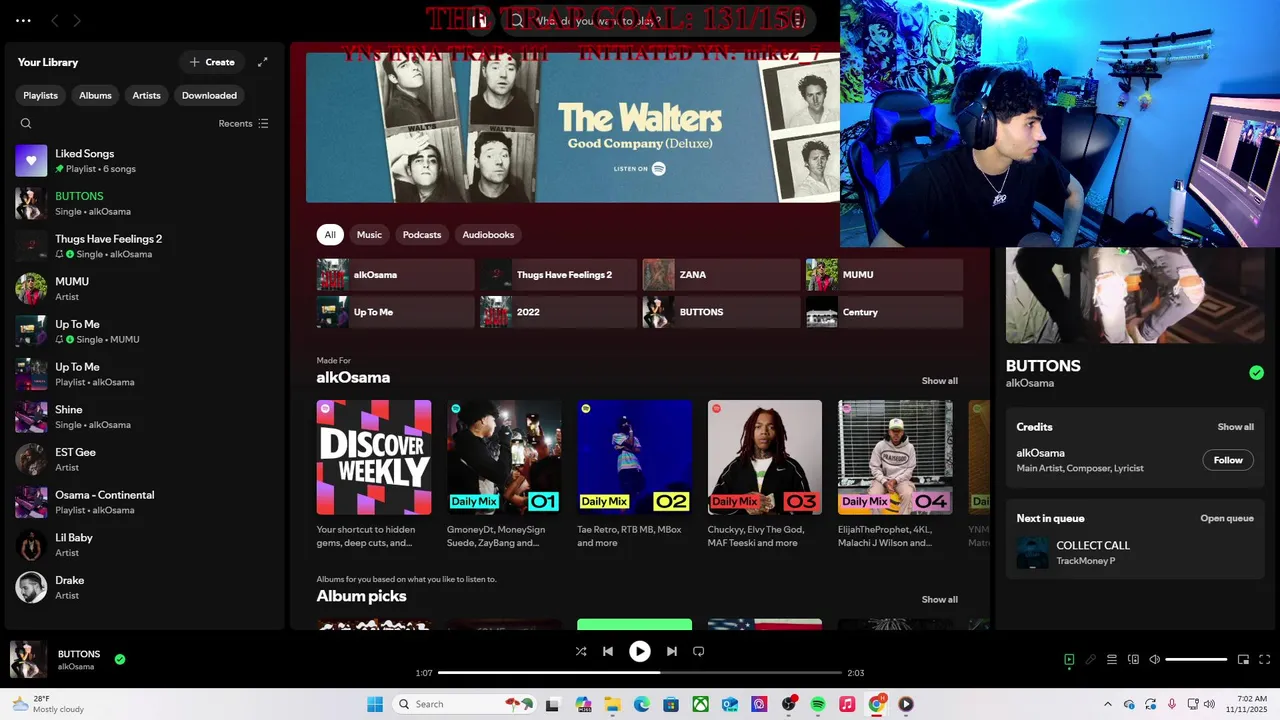The width and height of the screenshot is (1280, 720).
Task: Open MUMU artist in library
Action: (145, 289)
